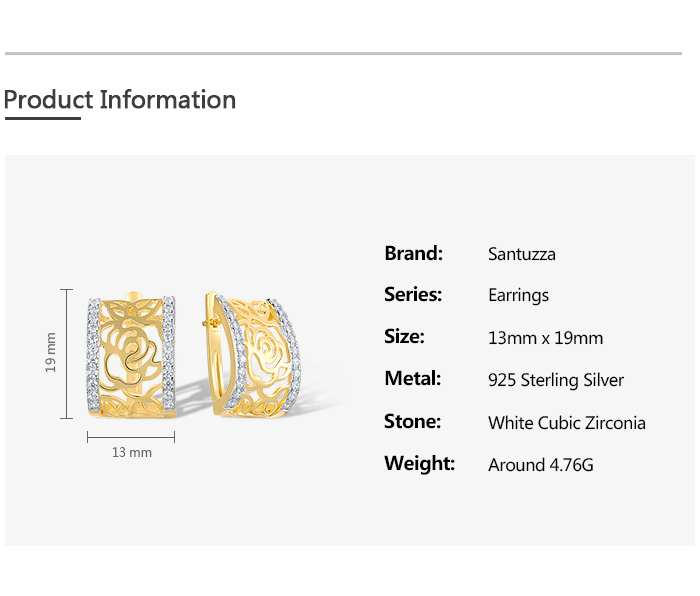Select the Brand: label

[x=413, y=254]
